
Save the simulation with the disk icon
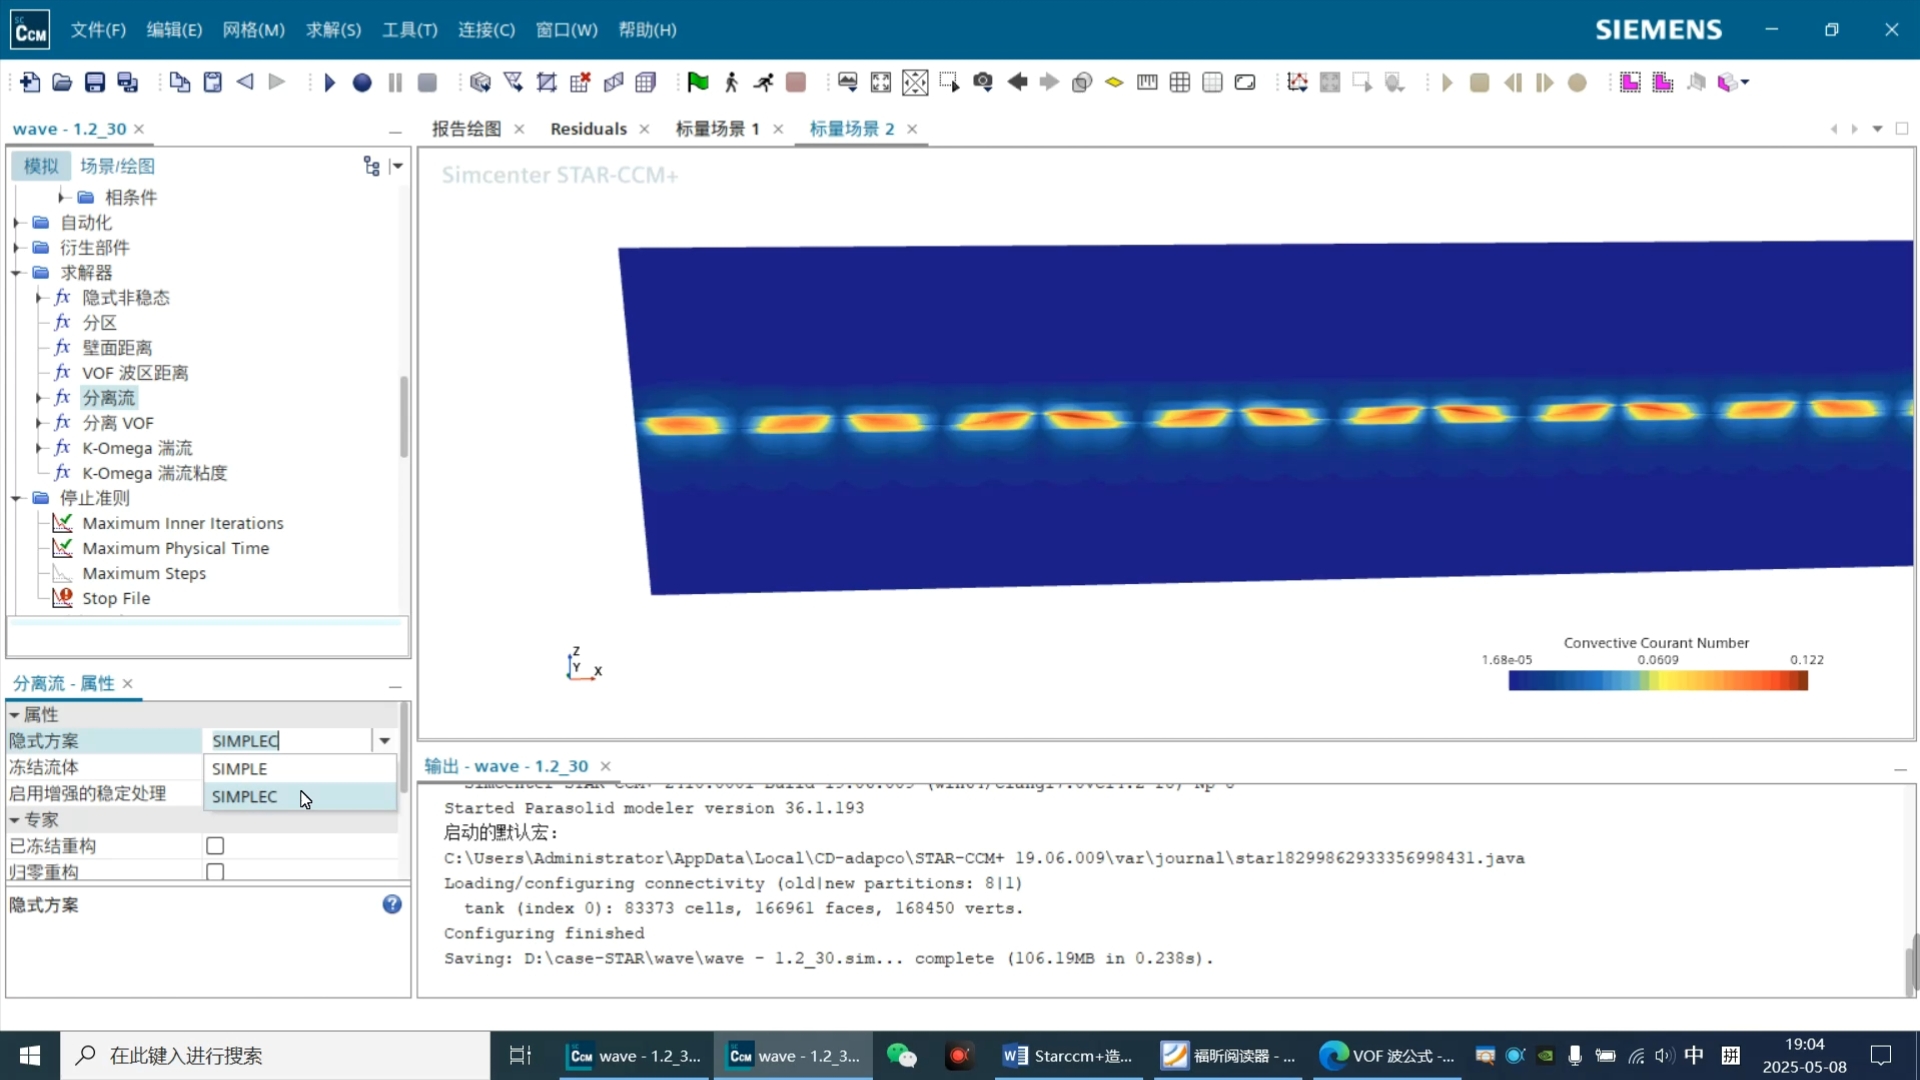pos(95,83)
